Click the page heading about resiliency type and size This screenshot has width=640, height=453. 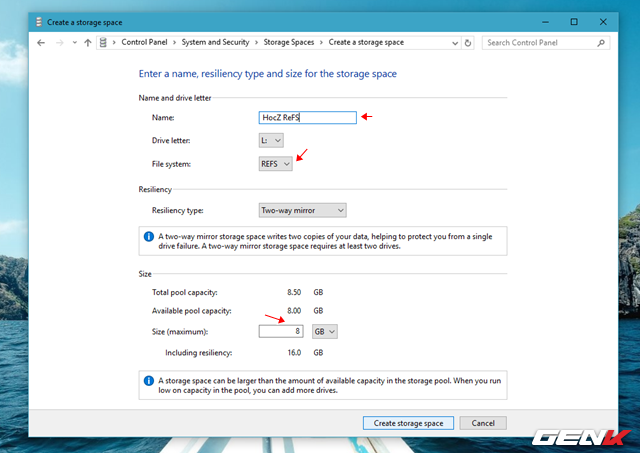point(268,74)
